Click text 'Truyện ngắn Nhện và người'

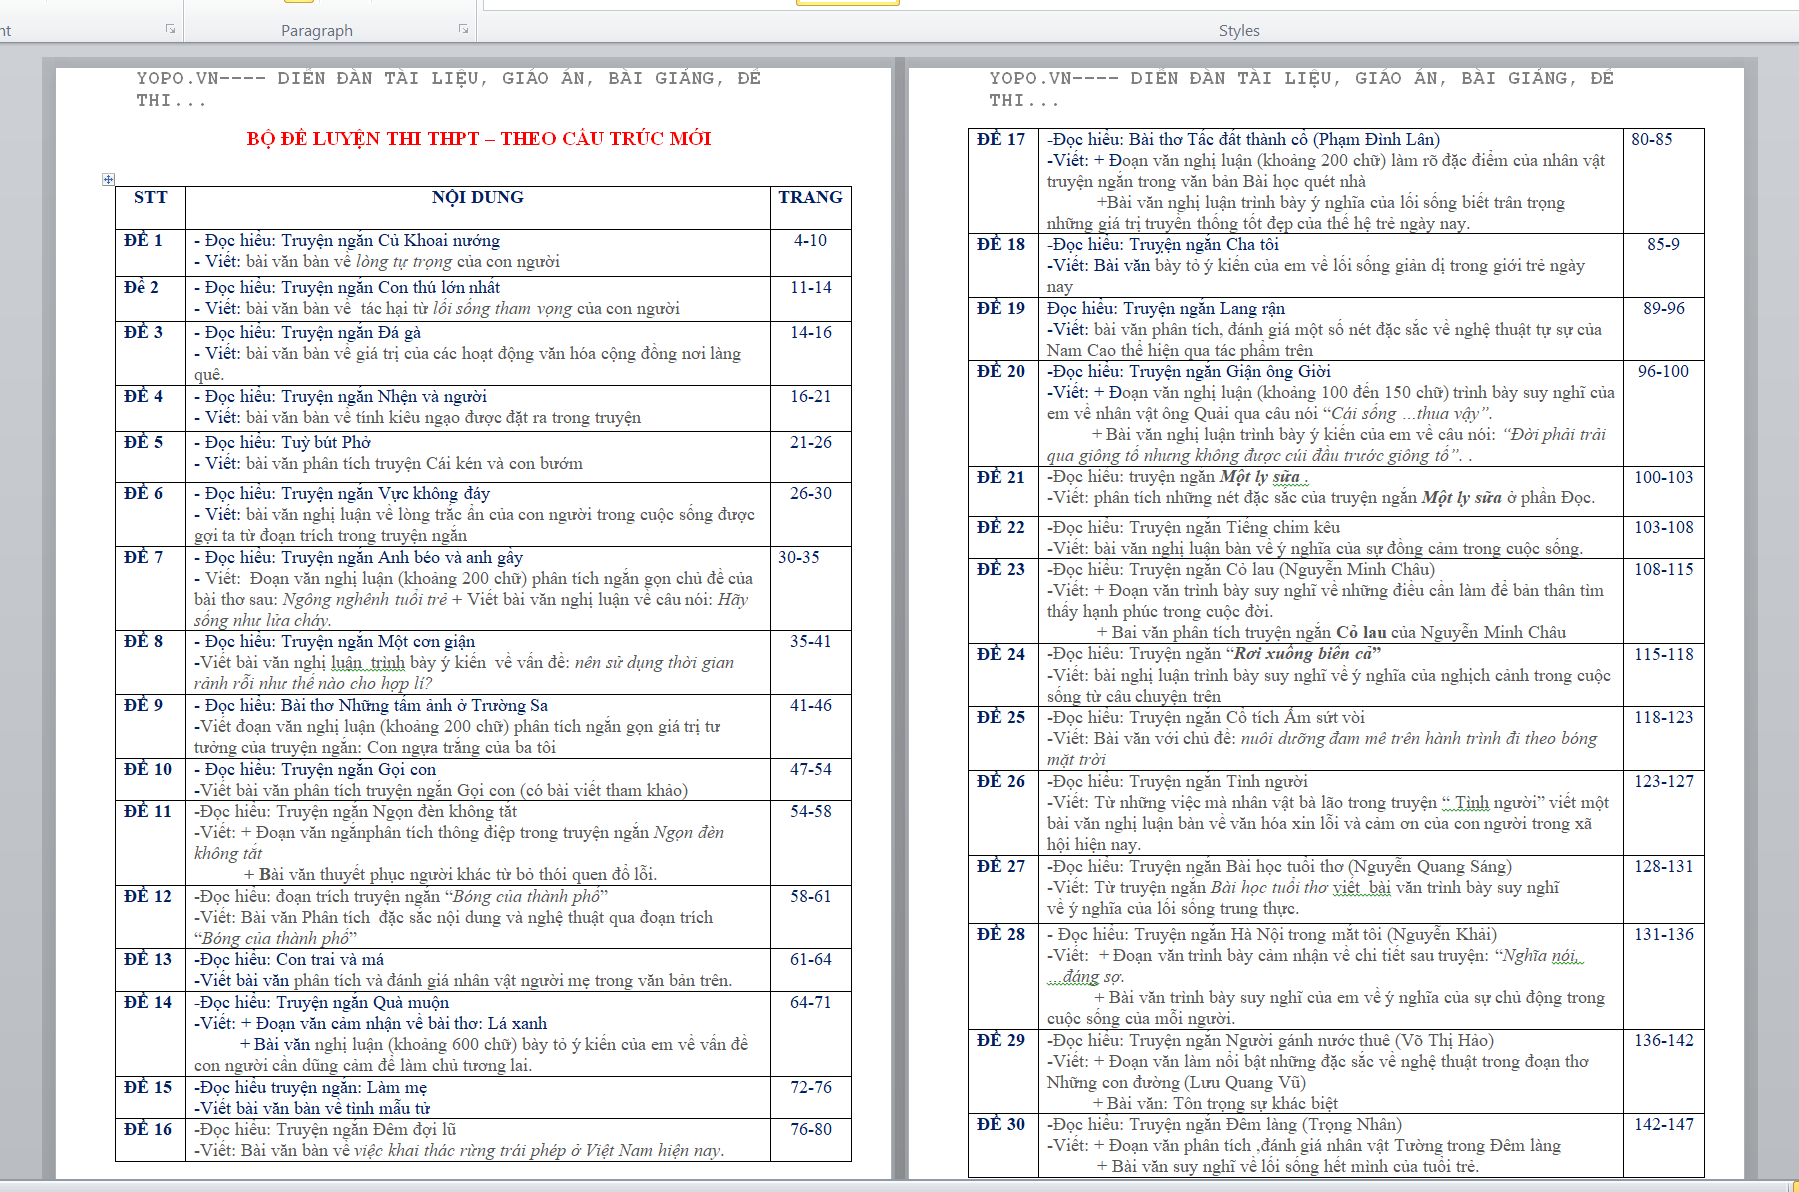pos(384,397)
